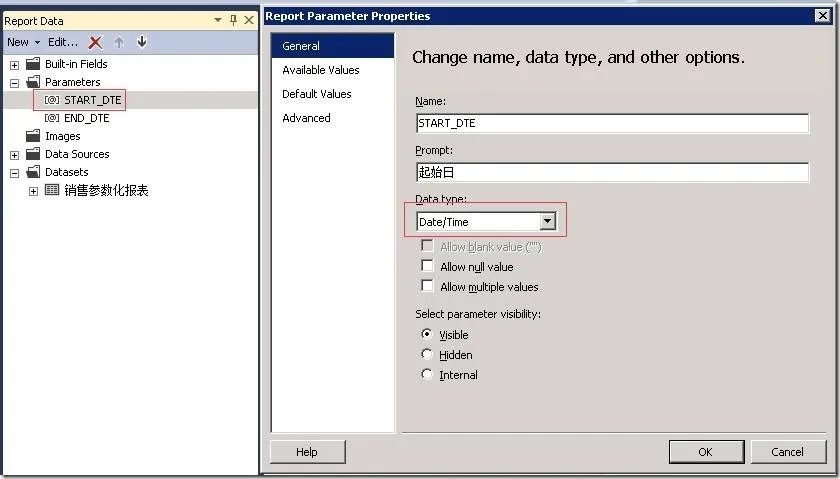Switch to the General page

[333, 46]
